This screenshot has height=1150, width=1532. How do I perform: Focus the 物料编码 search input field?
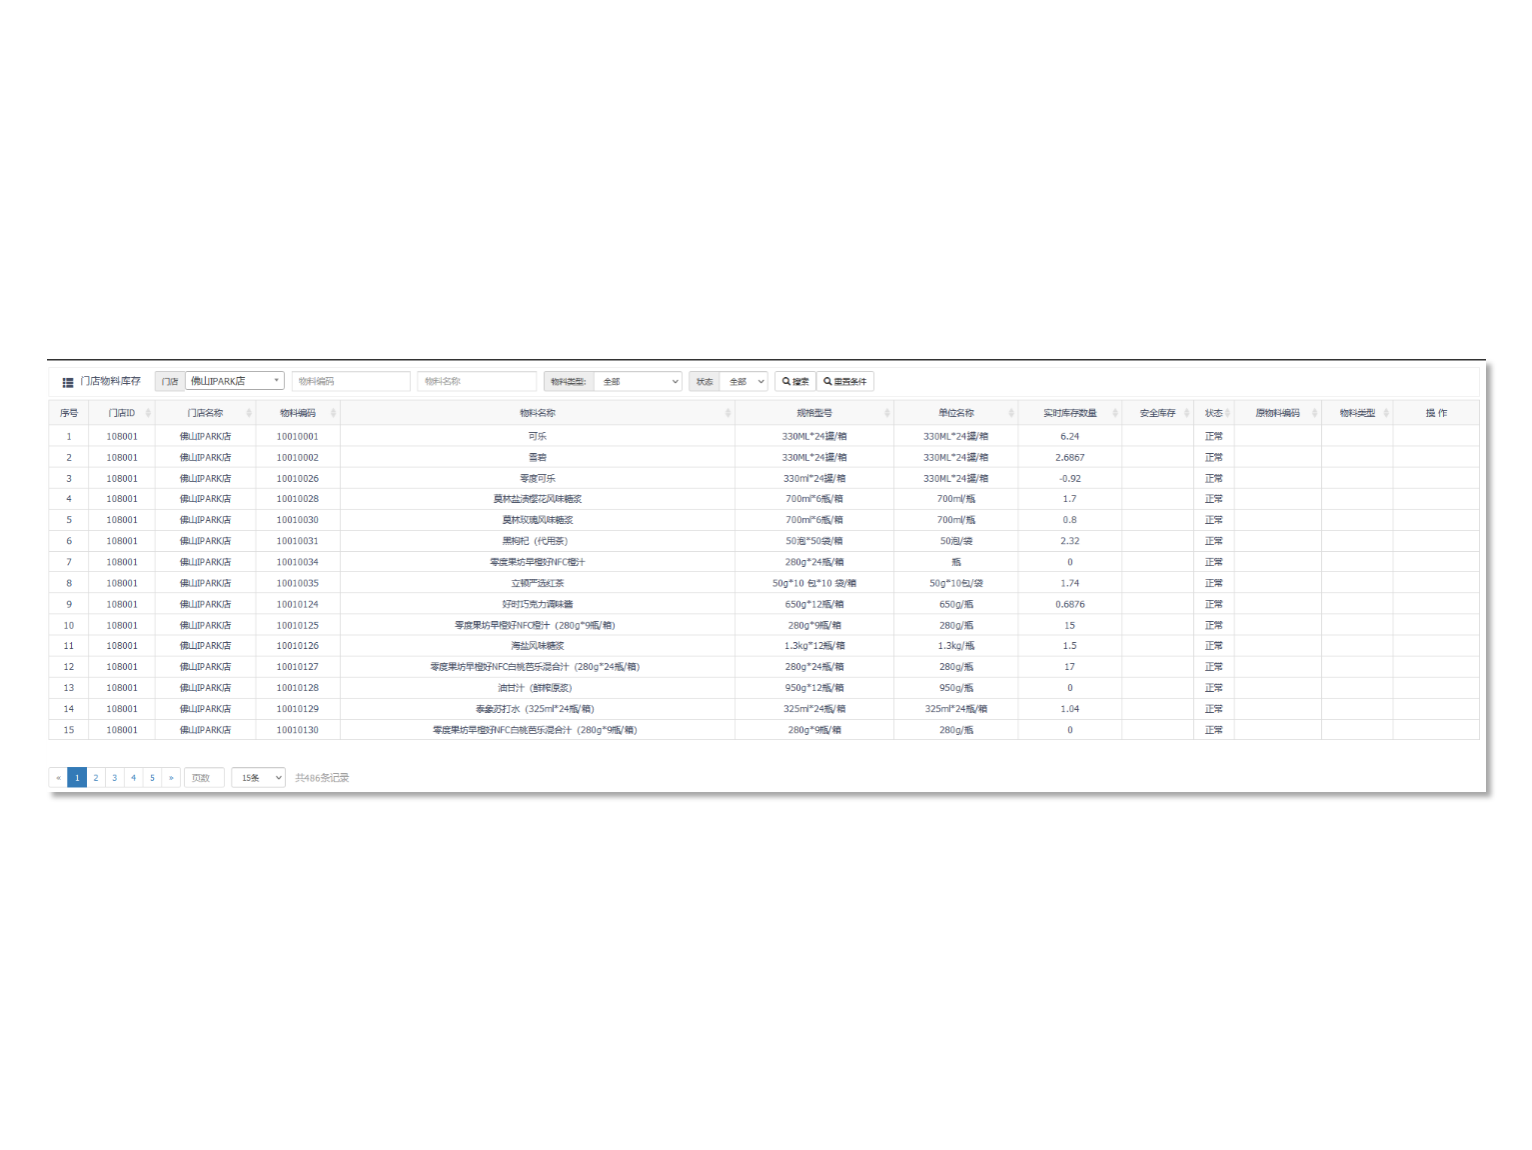click(x=351, y=381)
